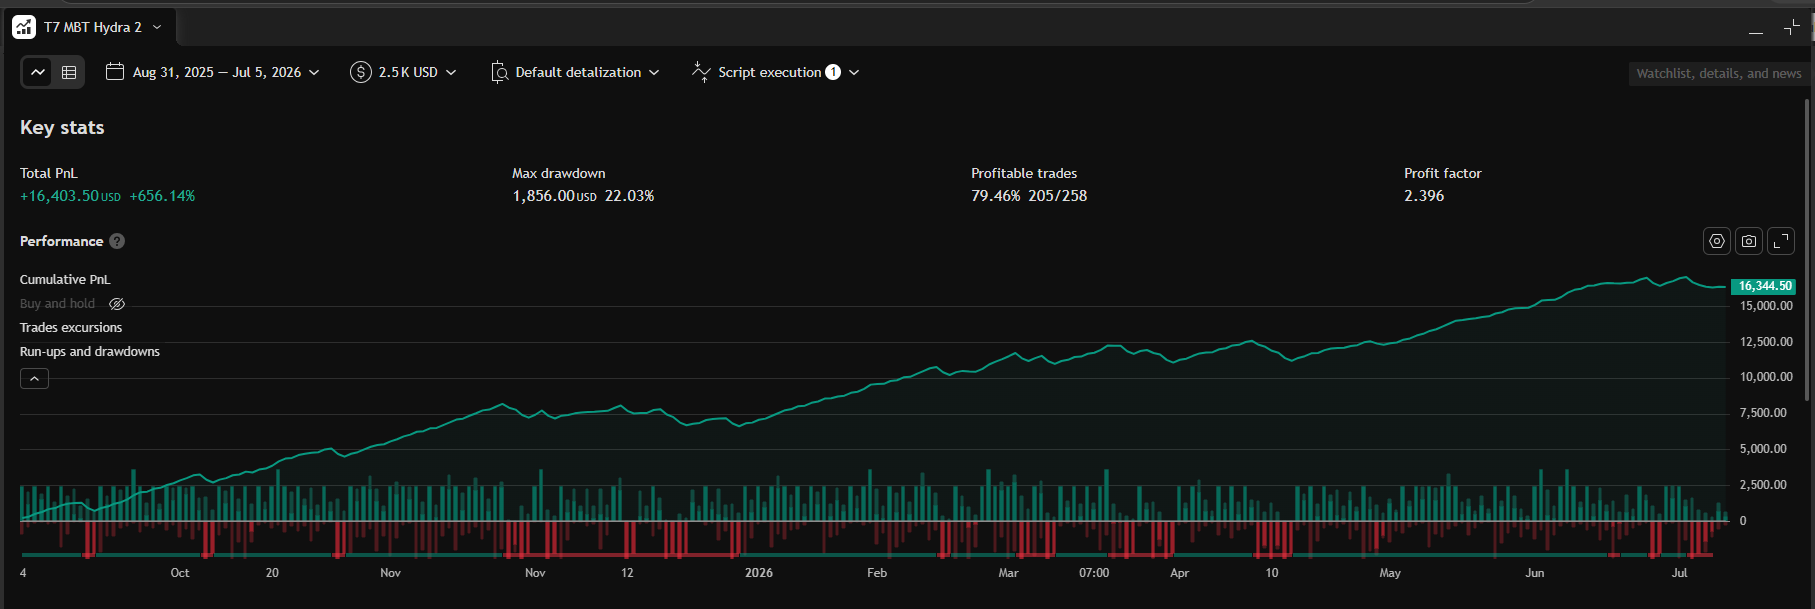Click the Feb label on the time axis
This screenshot has height=609, width=1815.
877,573
